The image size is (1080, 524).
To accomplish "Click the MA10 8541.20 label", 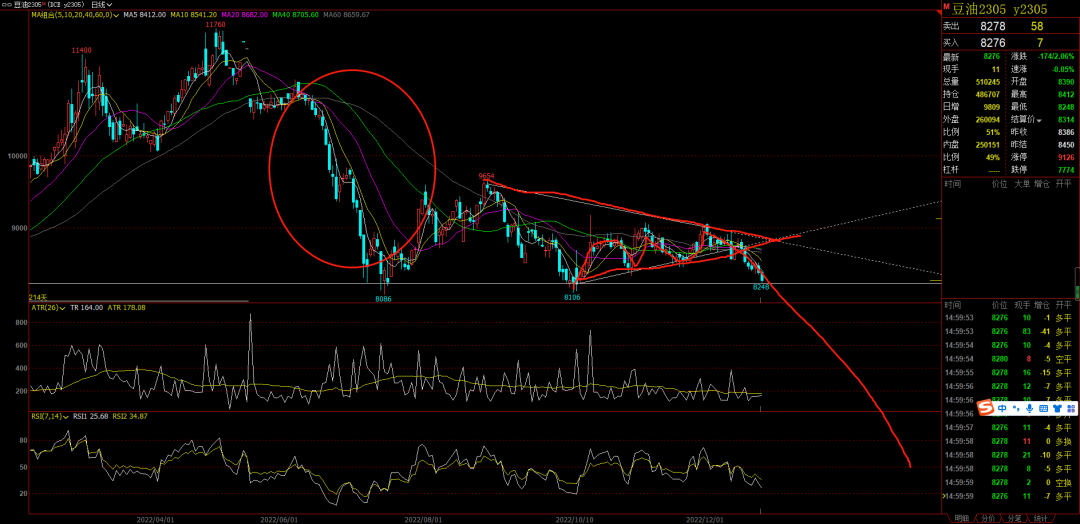I will point(194,14).
